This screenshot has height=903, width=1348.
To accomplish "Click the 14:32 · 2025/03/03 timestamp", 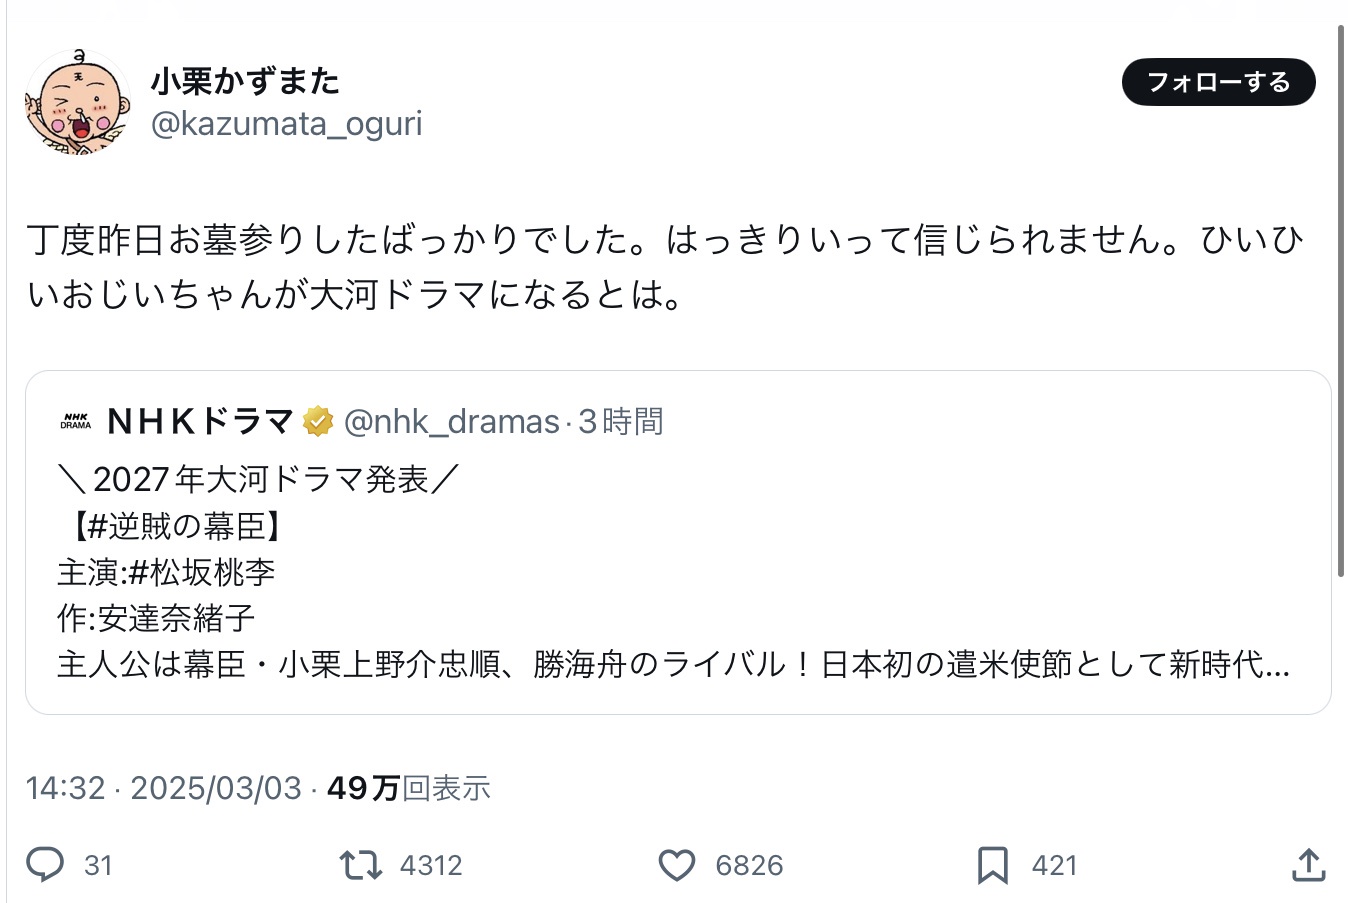I will [164, 788].
